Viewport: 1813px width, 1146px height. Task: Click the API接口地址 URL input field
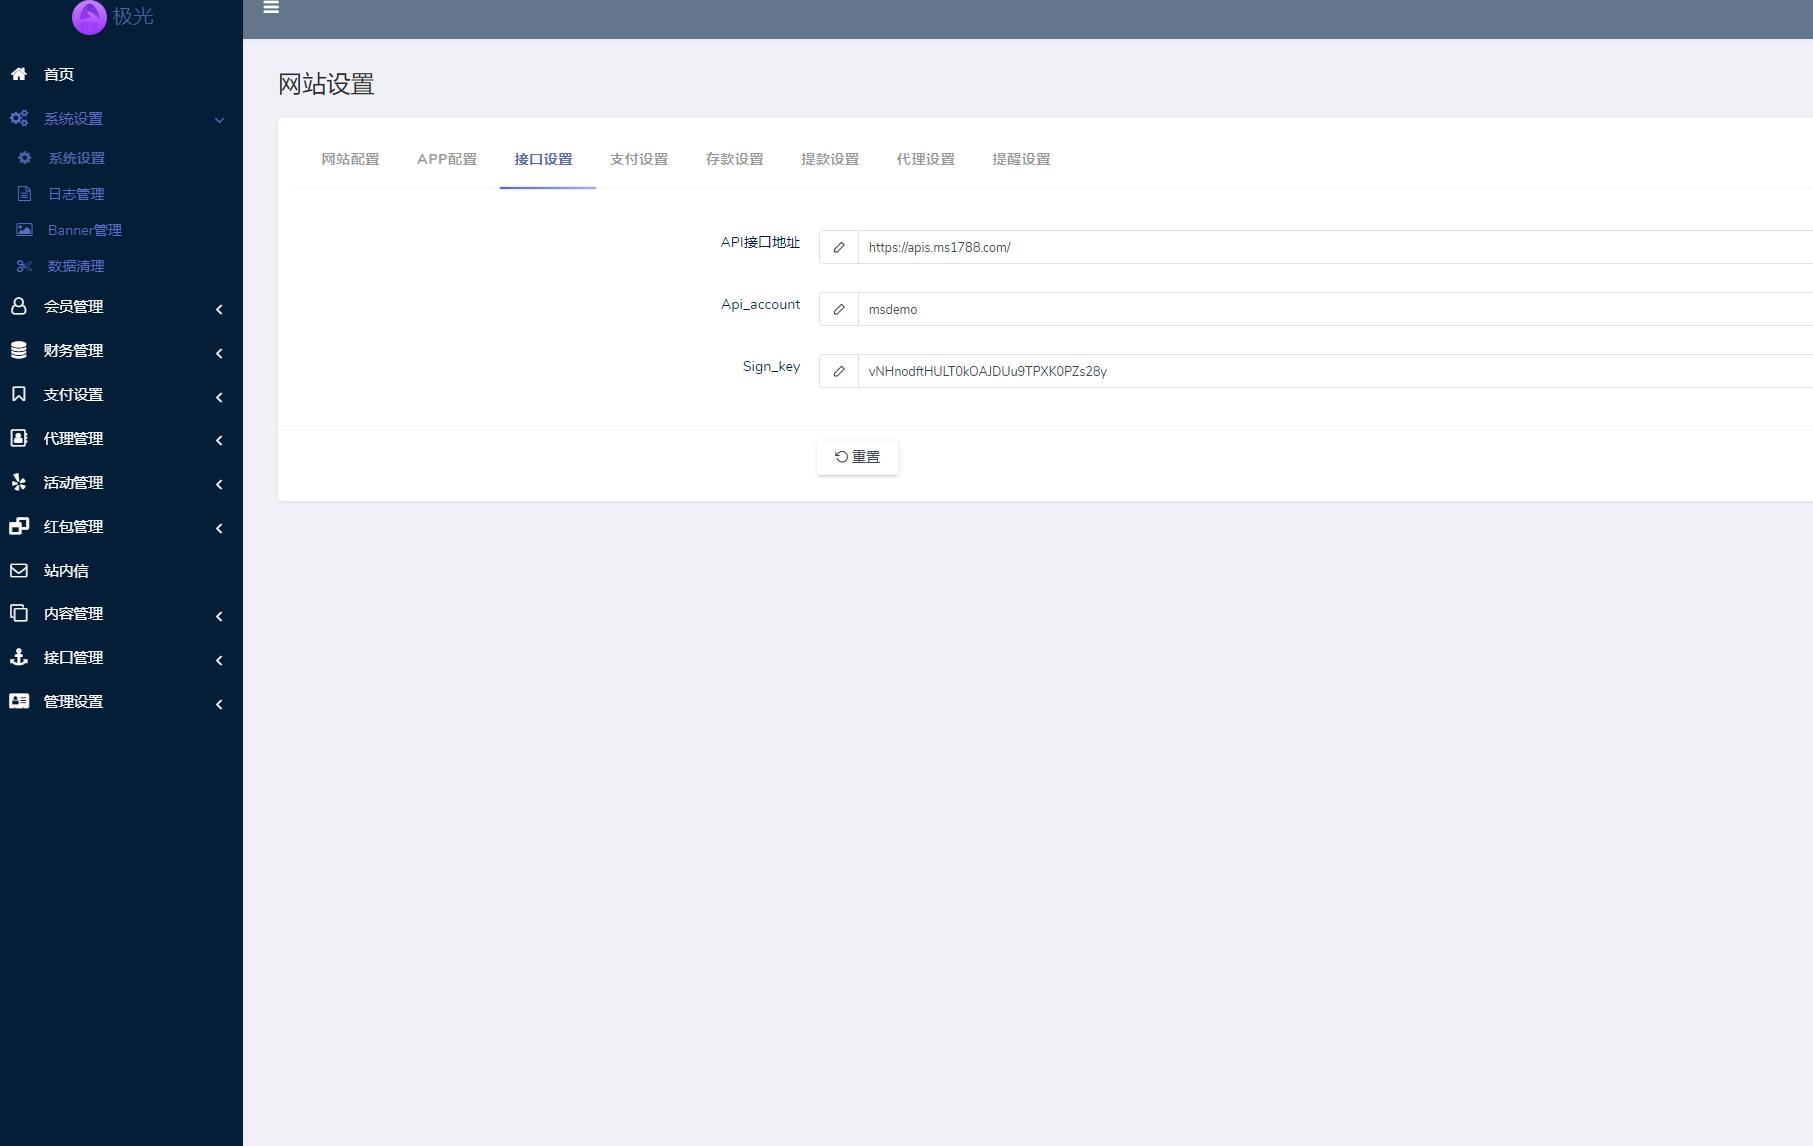[1335, 247]
